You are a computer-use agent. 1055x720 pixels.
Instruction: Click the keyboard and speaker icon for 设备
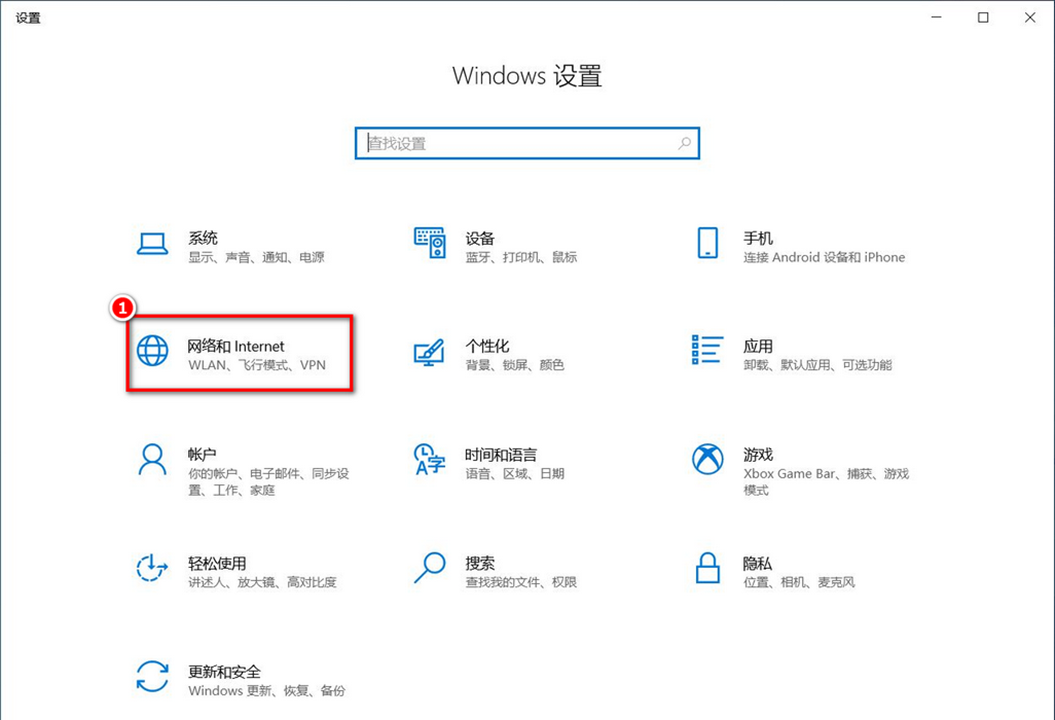pyautogui.click(x=429, y=243)
